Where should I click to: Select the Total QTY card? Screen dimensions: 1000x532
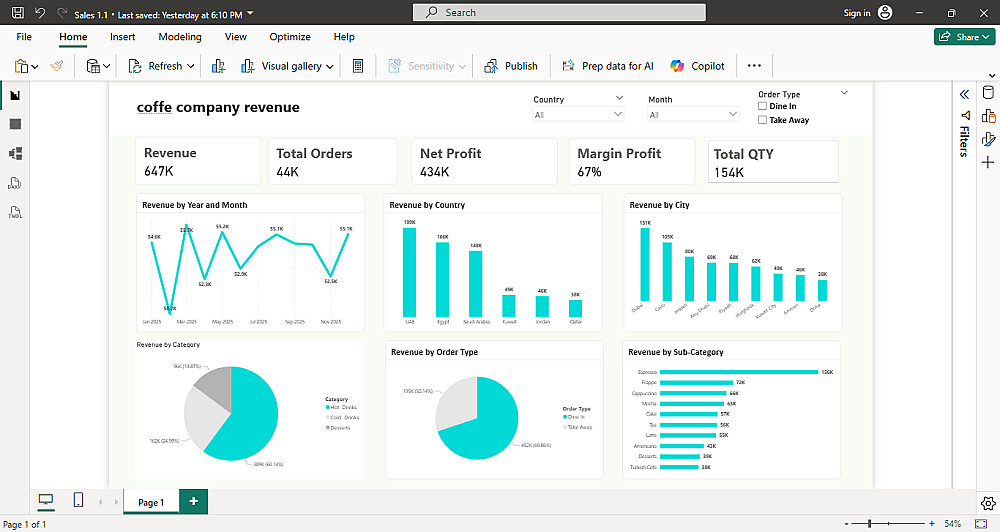point(773,163)
